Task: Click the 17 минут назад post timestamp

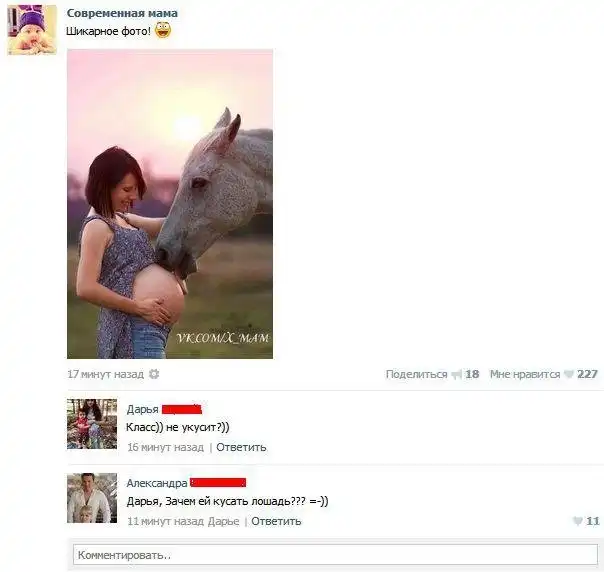Action: [x=106, y=374]
